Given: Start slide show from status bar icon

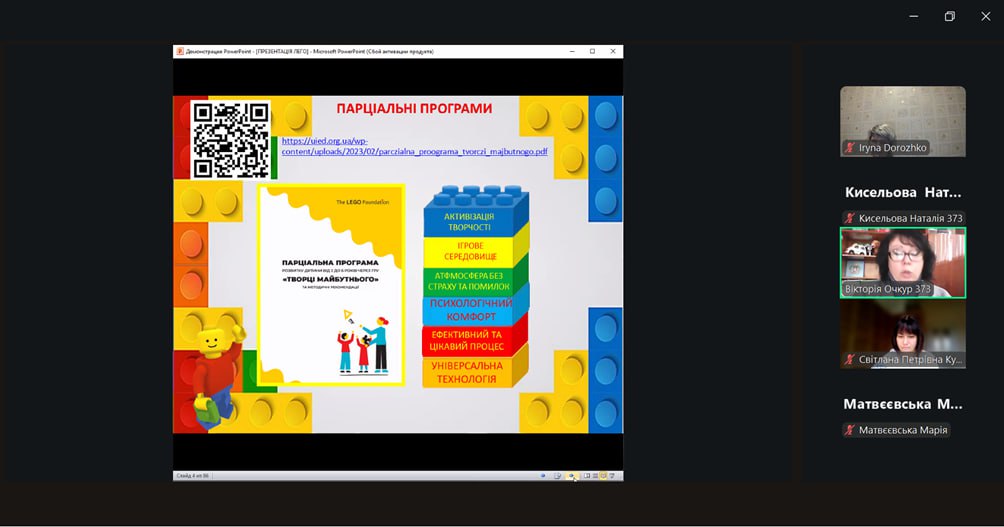Looking at the screenshot, I should coord(612,476).
